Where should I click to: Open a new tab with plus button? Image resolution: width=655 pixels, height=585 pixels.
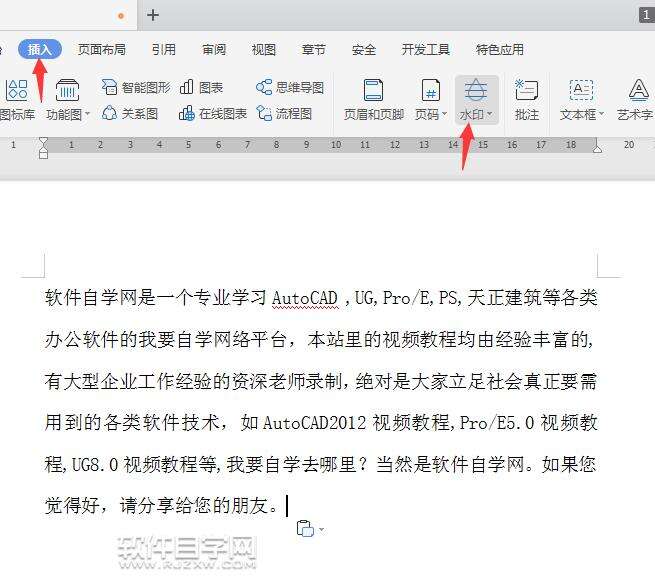coord(153,15)
